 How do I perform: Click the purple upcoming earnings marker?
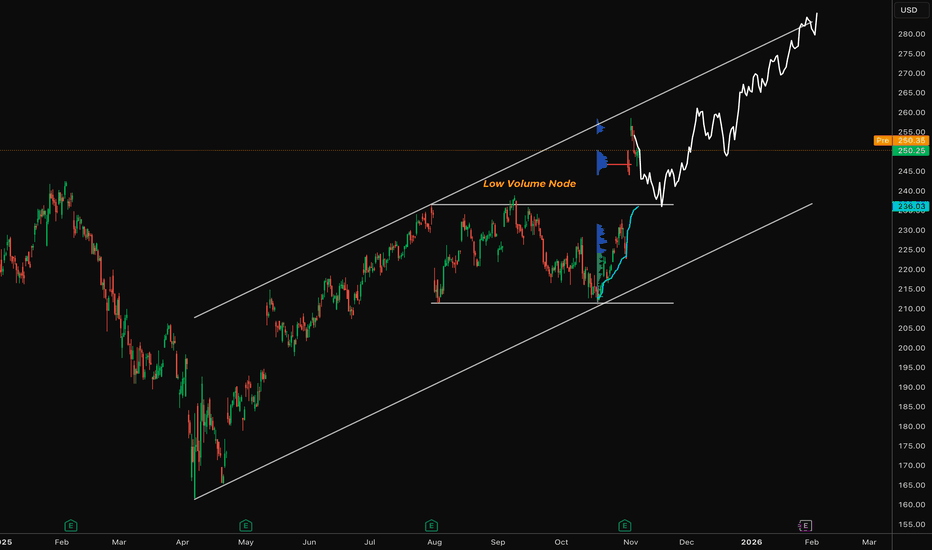[x=806, y=525]
